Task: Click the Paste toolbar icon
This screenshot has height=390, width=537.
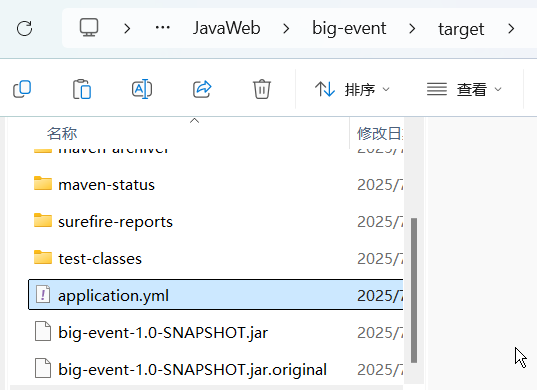Action: pos(82,89)
